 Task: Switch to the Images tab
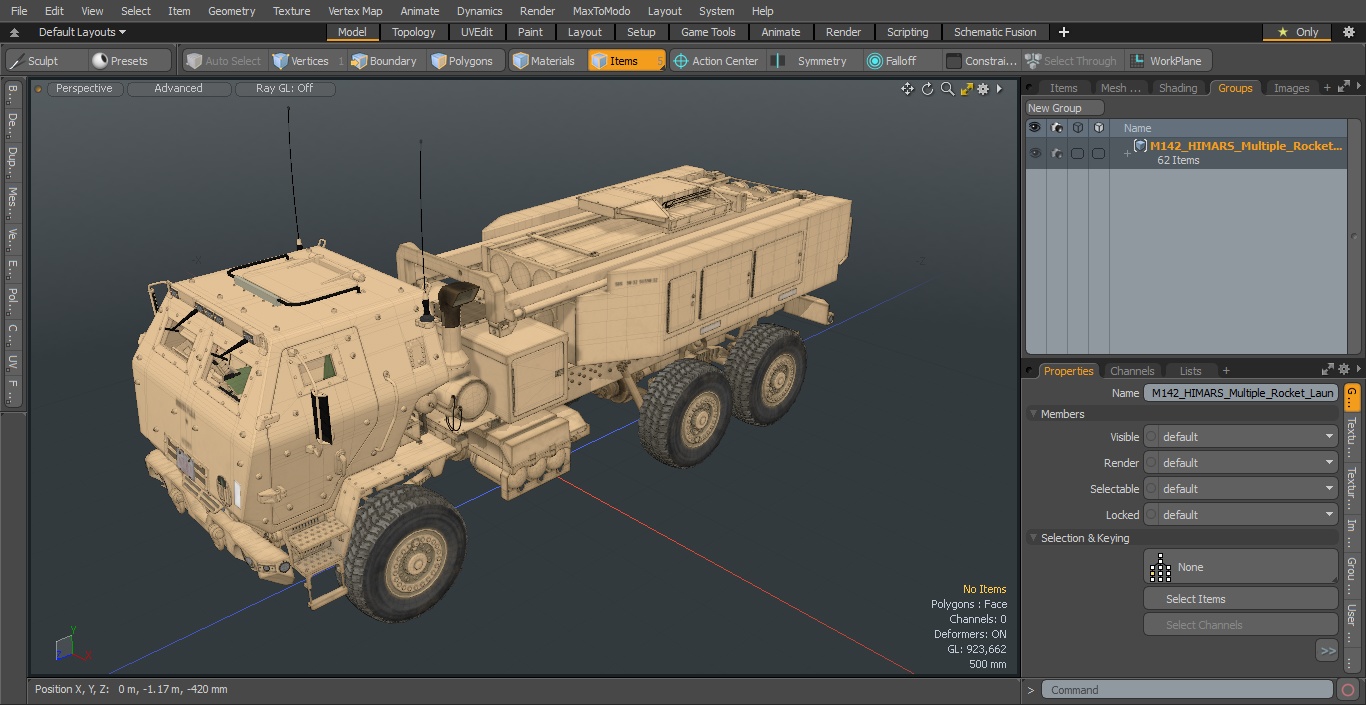pyautogui.click(x=1291, y=88)
